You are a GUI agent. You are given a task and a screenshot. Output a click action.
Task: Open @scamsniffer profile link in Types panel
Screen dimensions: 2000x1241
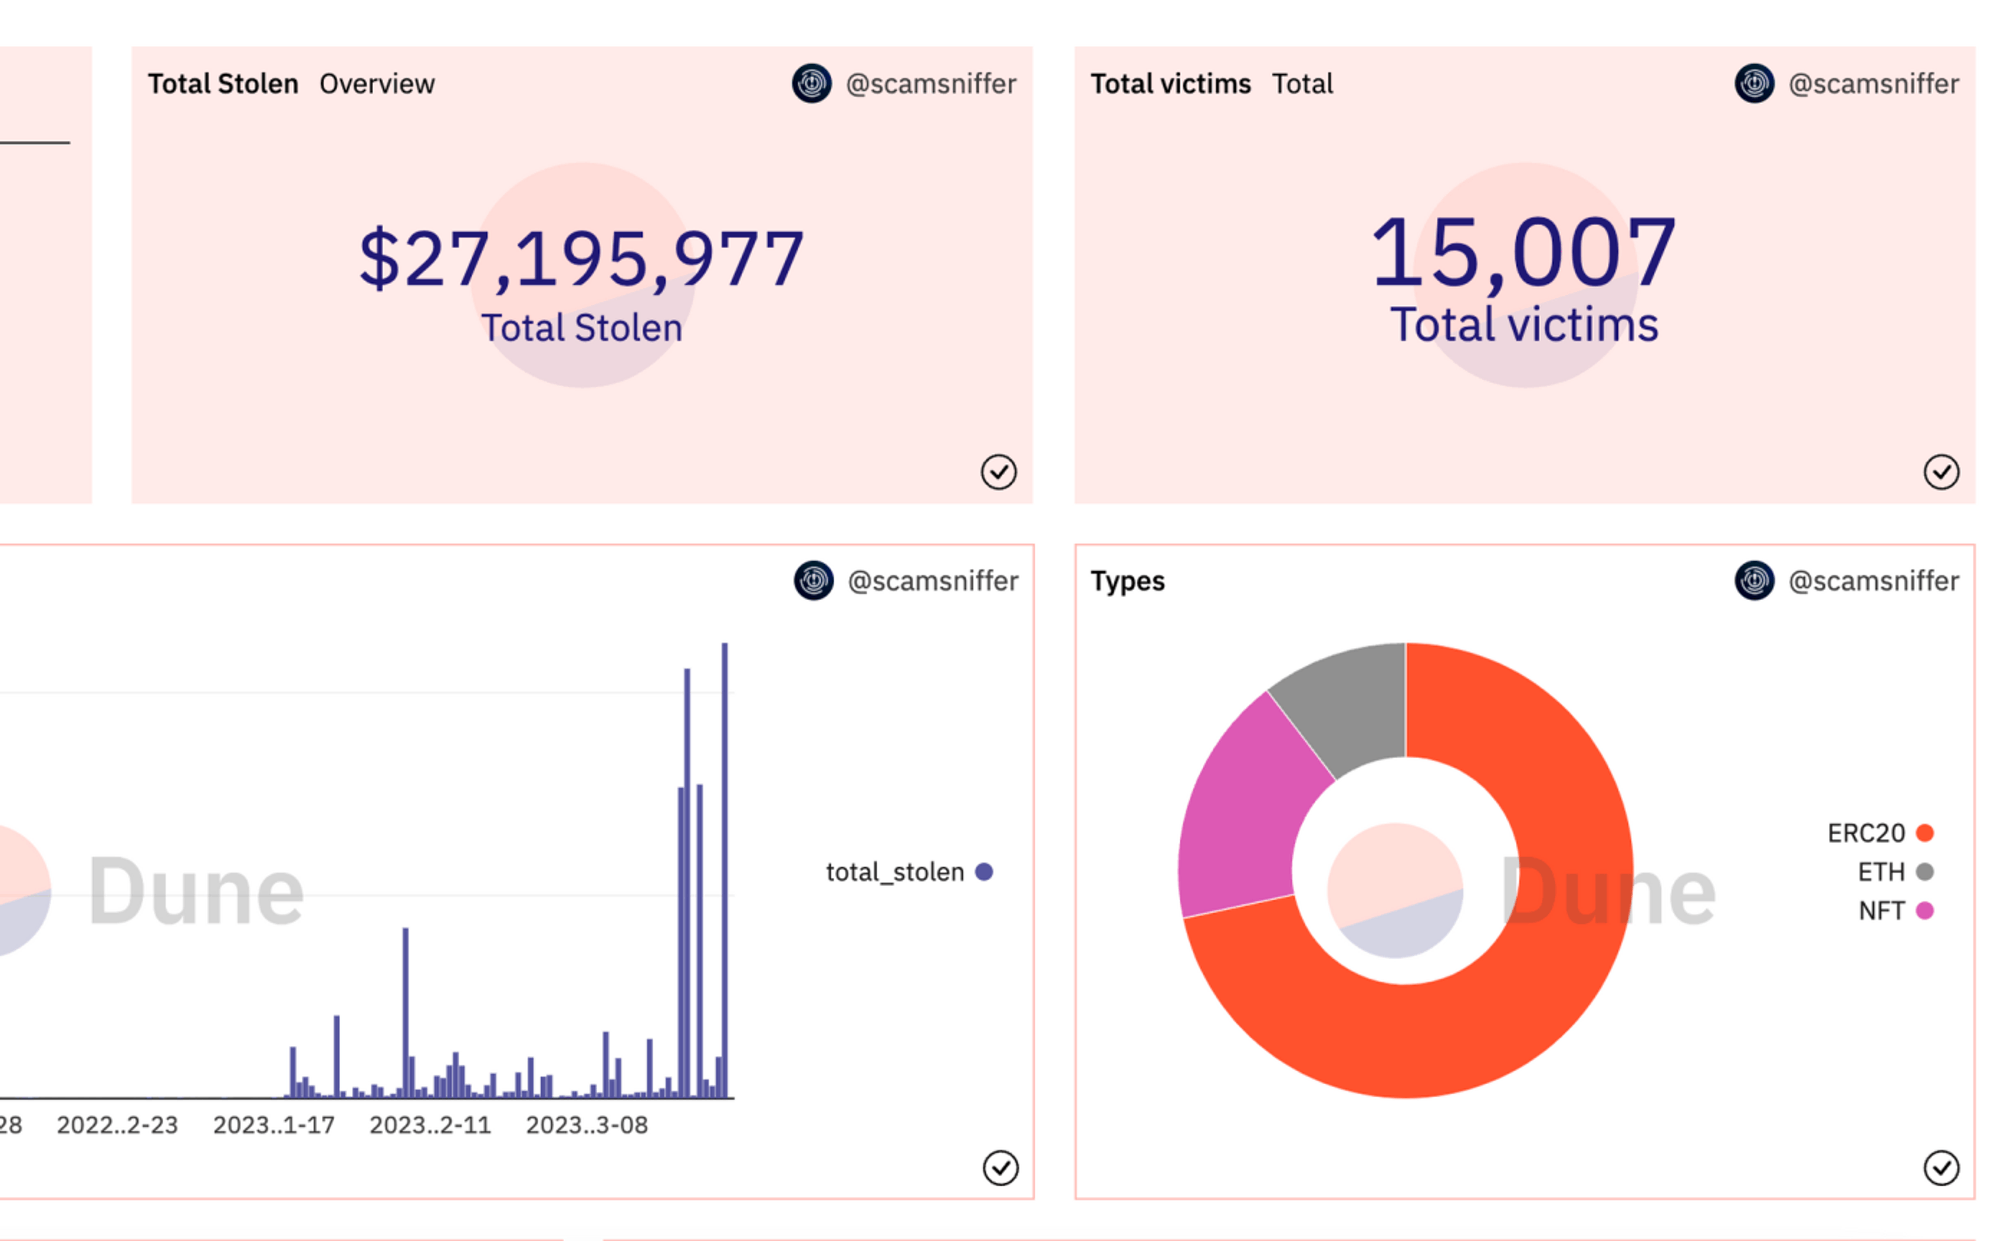1873,581
